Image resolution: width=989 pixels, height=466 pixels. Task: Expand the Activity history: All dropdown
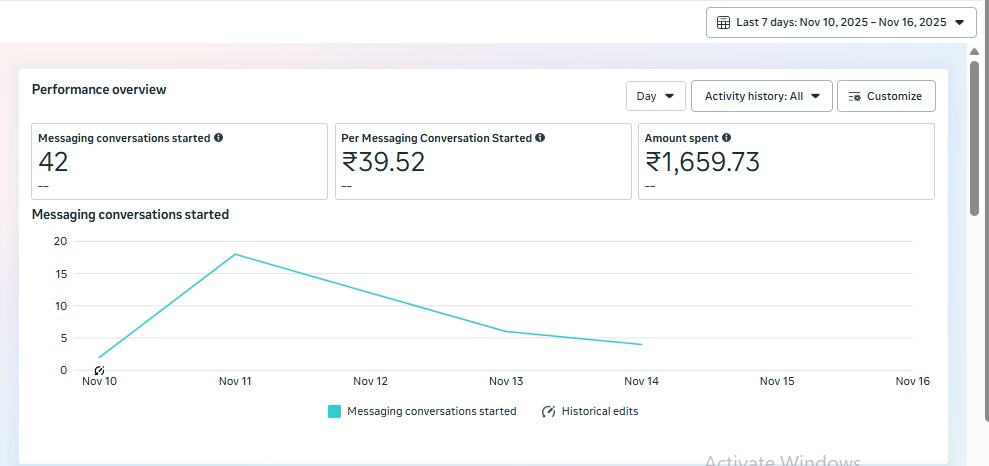[761, 96]
